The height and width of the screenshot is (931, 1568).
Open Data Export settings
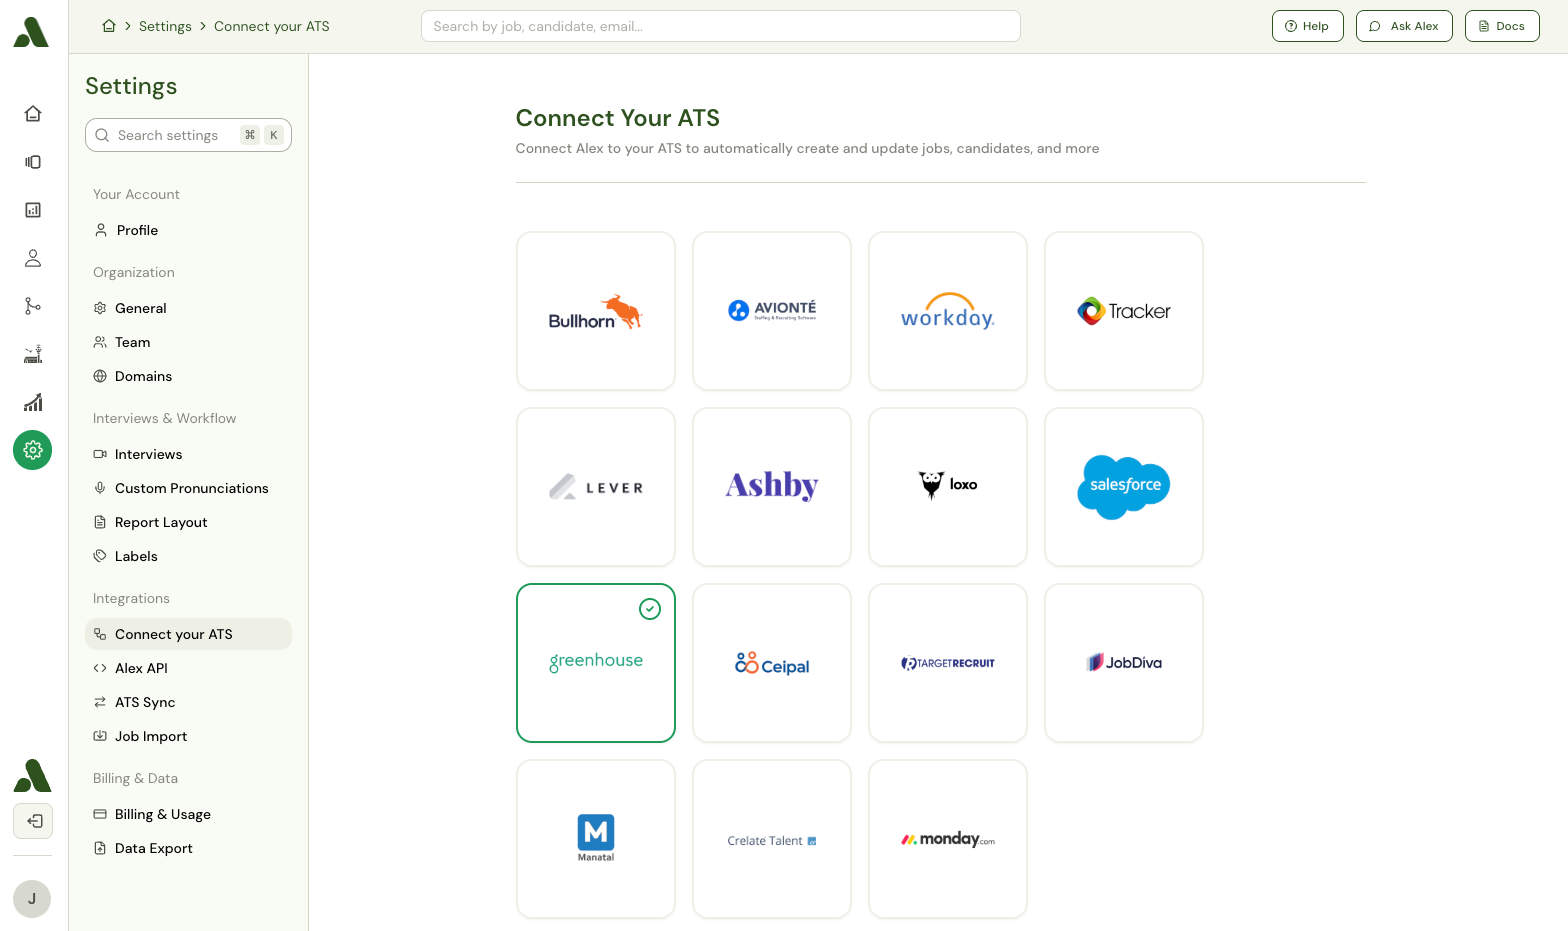click(188, 848)
